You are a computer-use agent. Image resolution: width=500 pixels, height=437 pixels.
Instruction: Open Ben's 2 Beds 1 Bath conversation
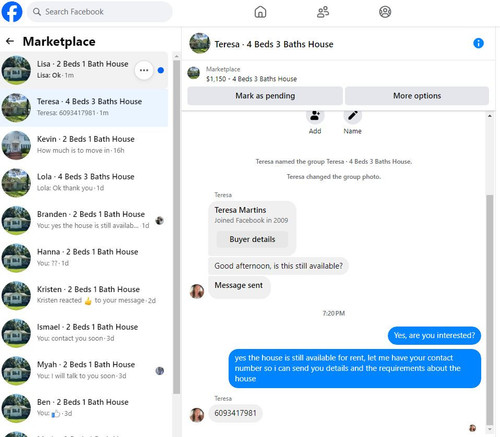click(84, 408)
